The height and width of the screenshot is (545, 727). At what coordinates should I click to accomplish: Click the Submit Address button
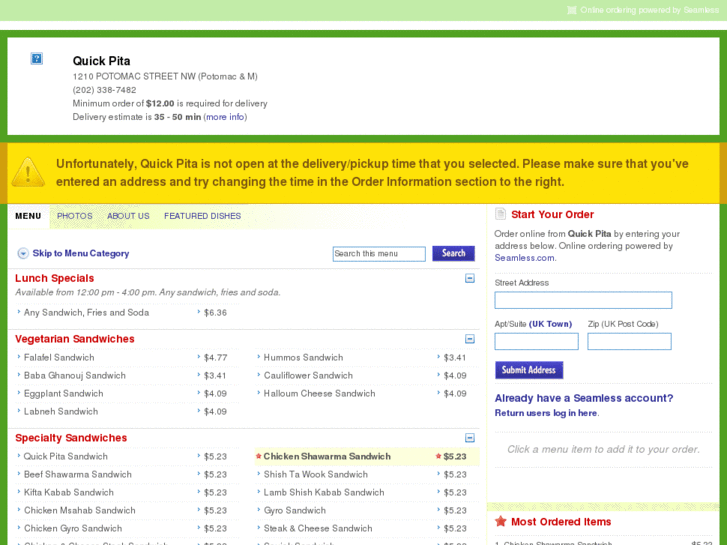pos(529,370)
